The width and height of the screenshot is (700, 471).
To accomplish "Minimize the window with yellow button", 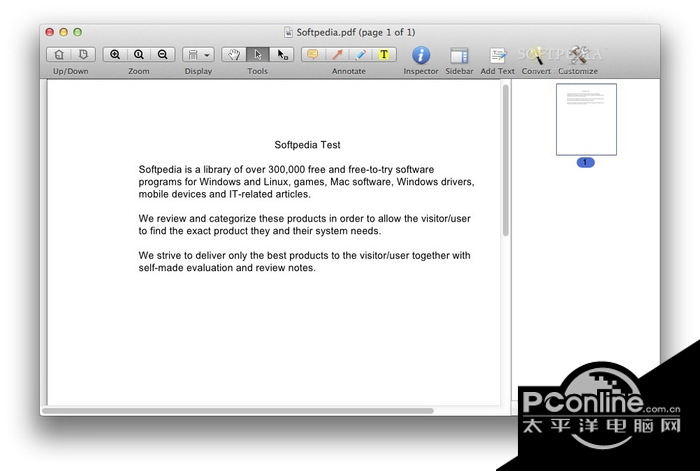I will [63, 32].
